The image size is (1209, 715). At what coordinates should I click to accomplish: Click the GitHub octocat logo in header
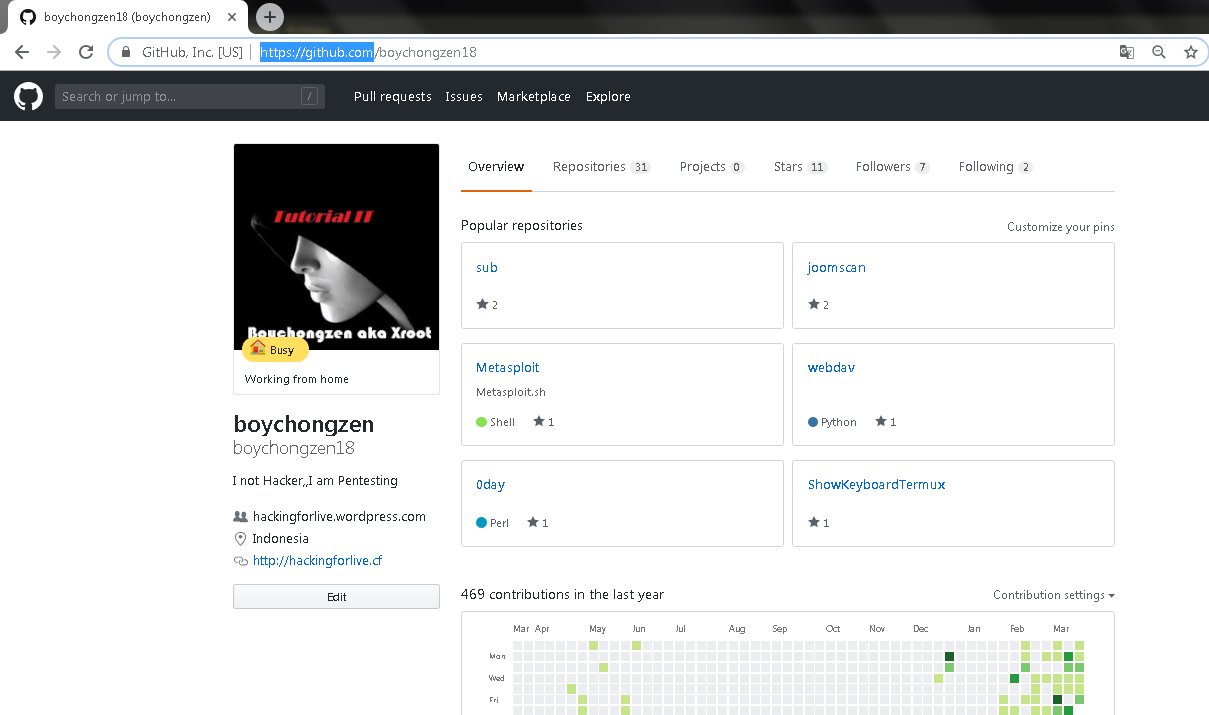(x=28, y=97)
